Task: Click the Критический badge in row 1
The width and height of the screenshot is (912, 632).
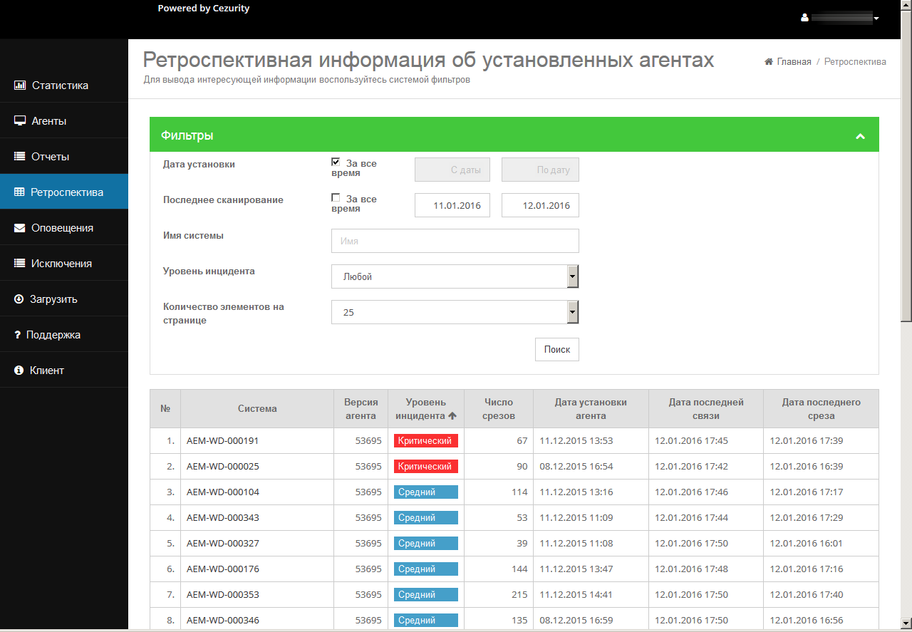Action: click(426, 441)
